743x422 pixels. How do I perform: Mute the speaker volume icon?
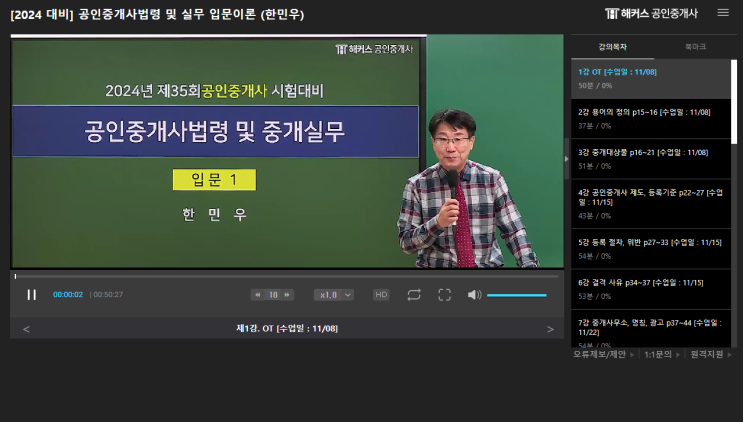click(x=474, y=295)
